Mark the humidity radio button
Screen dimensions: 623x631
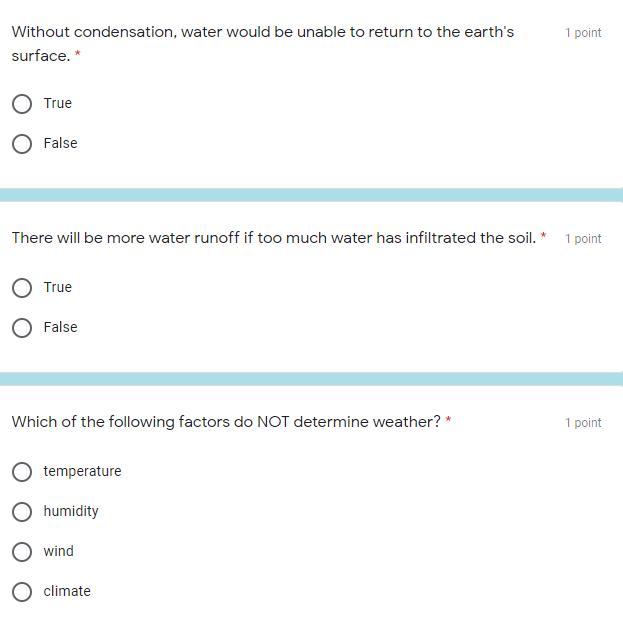[22, 511]
